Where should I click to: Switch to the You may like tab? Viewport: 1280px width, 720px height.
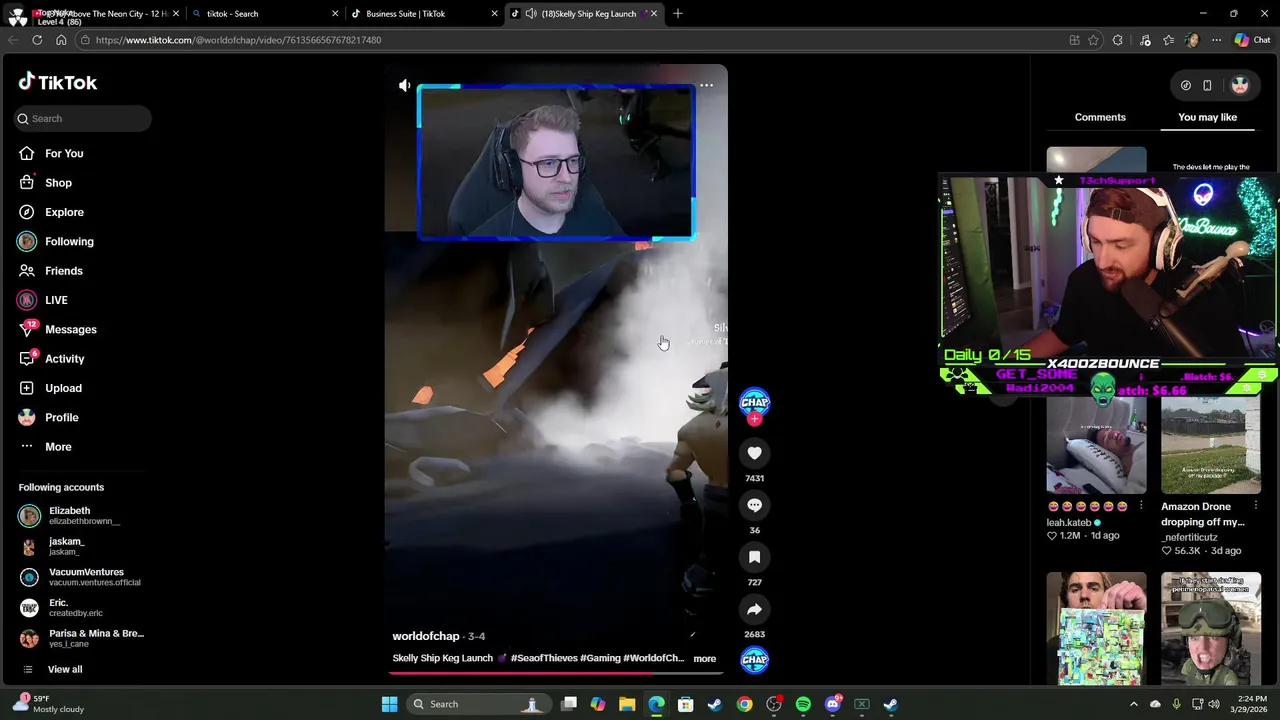tap(1207, 117)
